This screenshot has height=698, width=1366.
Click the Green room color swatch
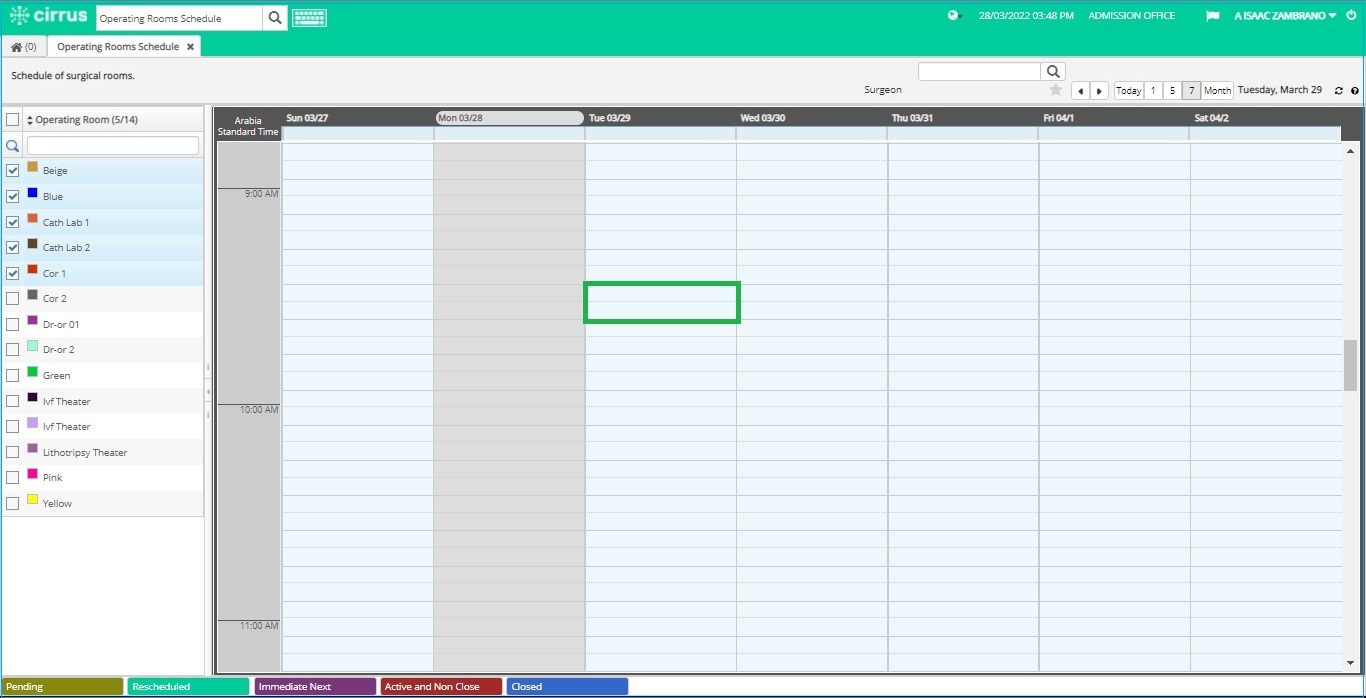32,372
